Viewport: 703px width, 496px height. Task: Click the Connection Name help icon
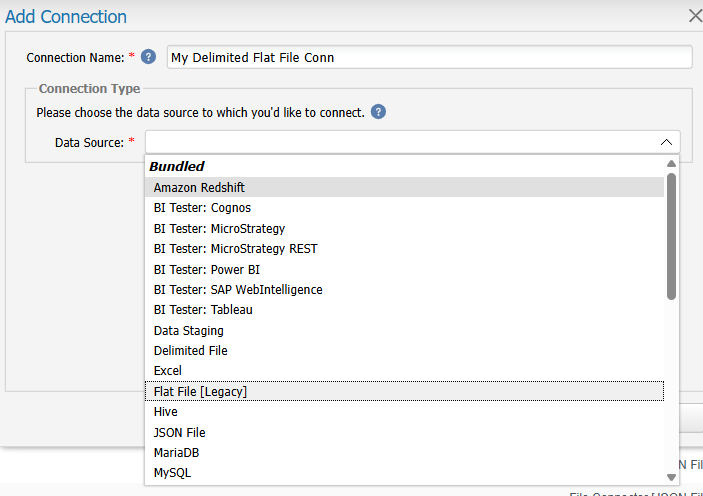click(148, 57)
